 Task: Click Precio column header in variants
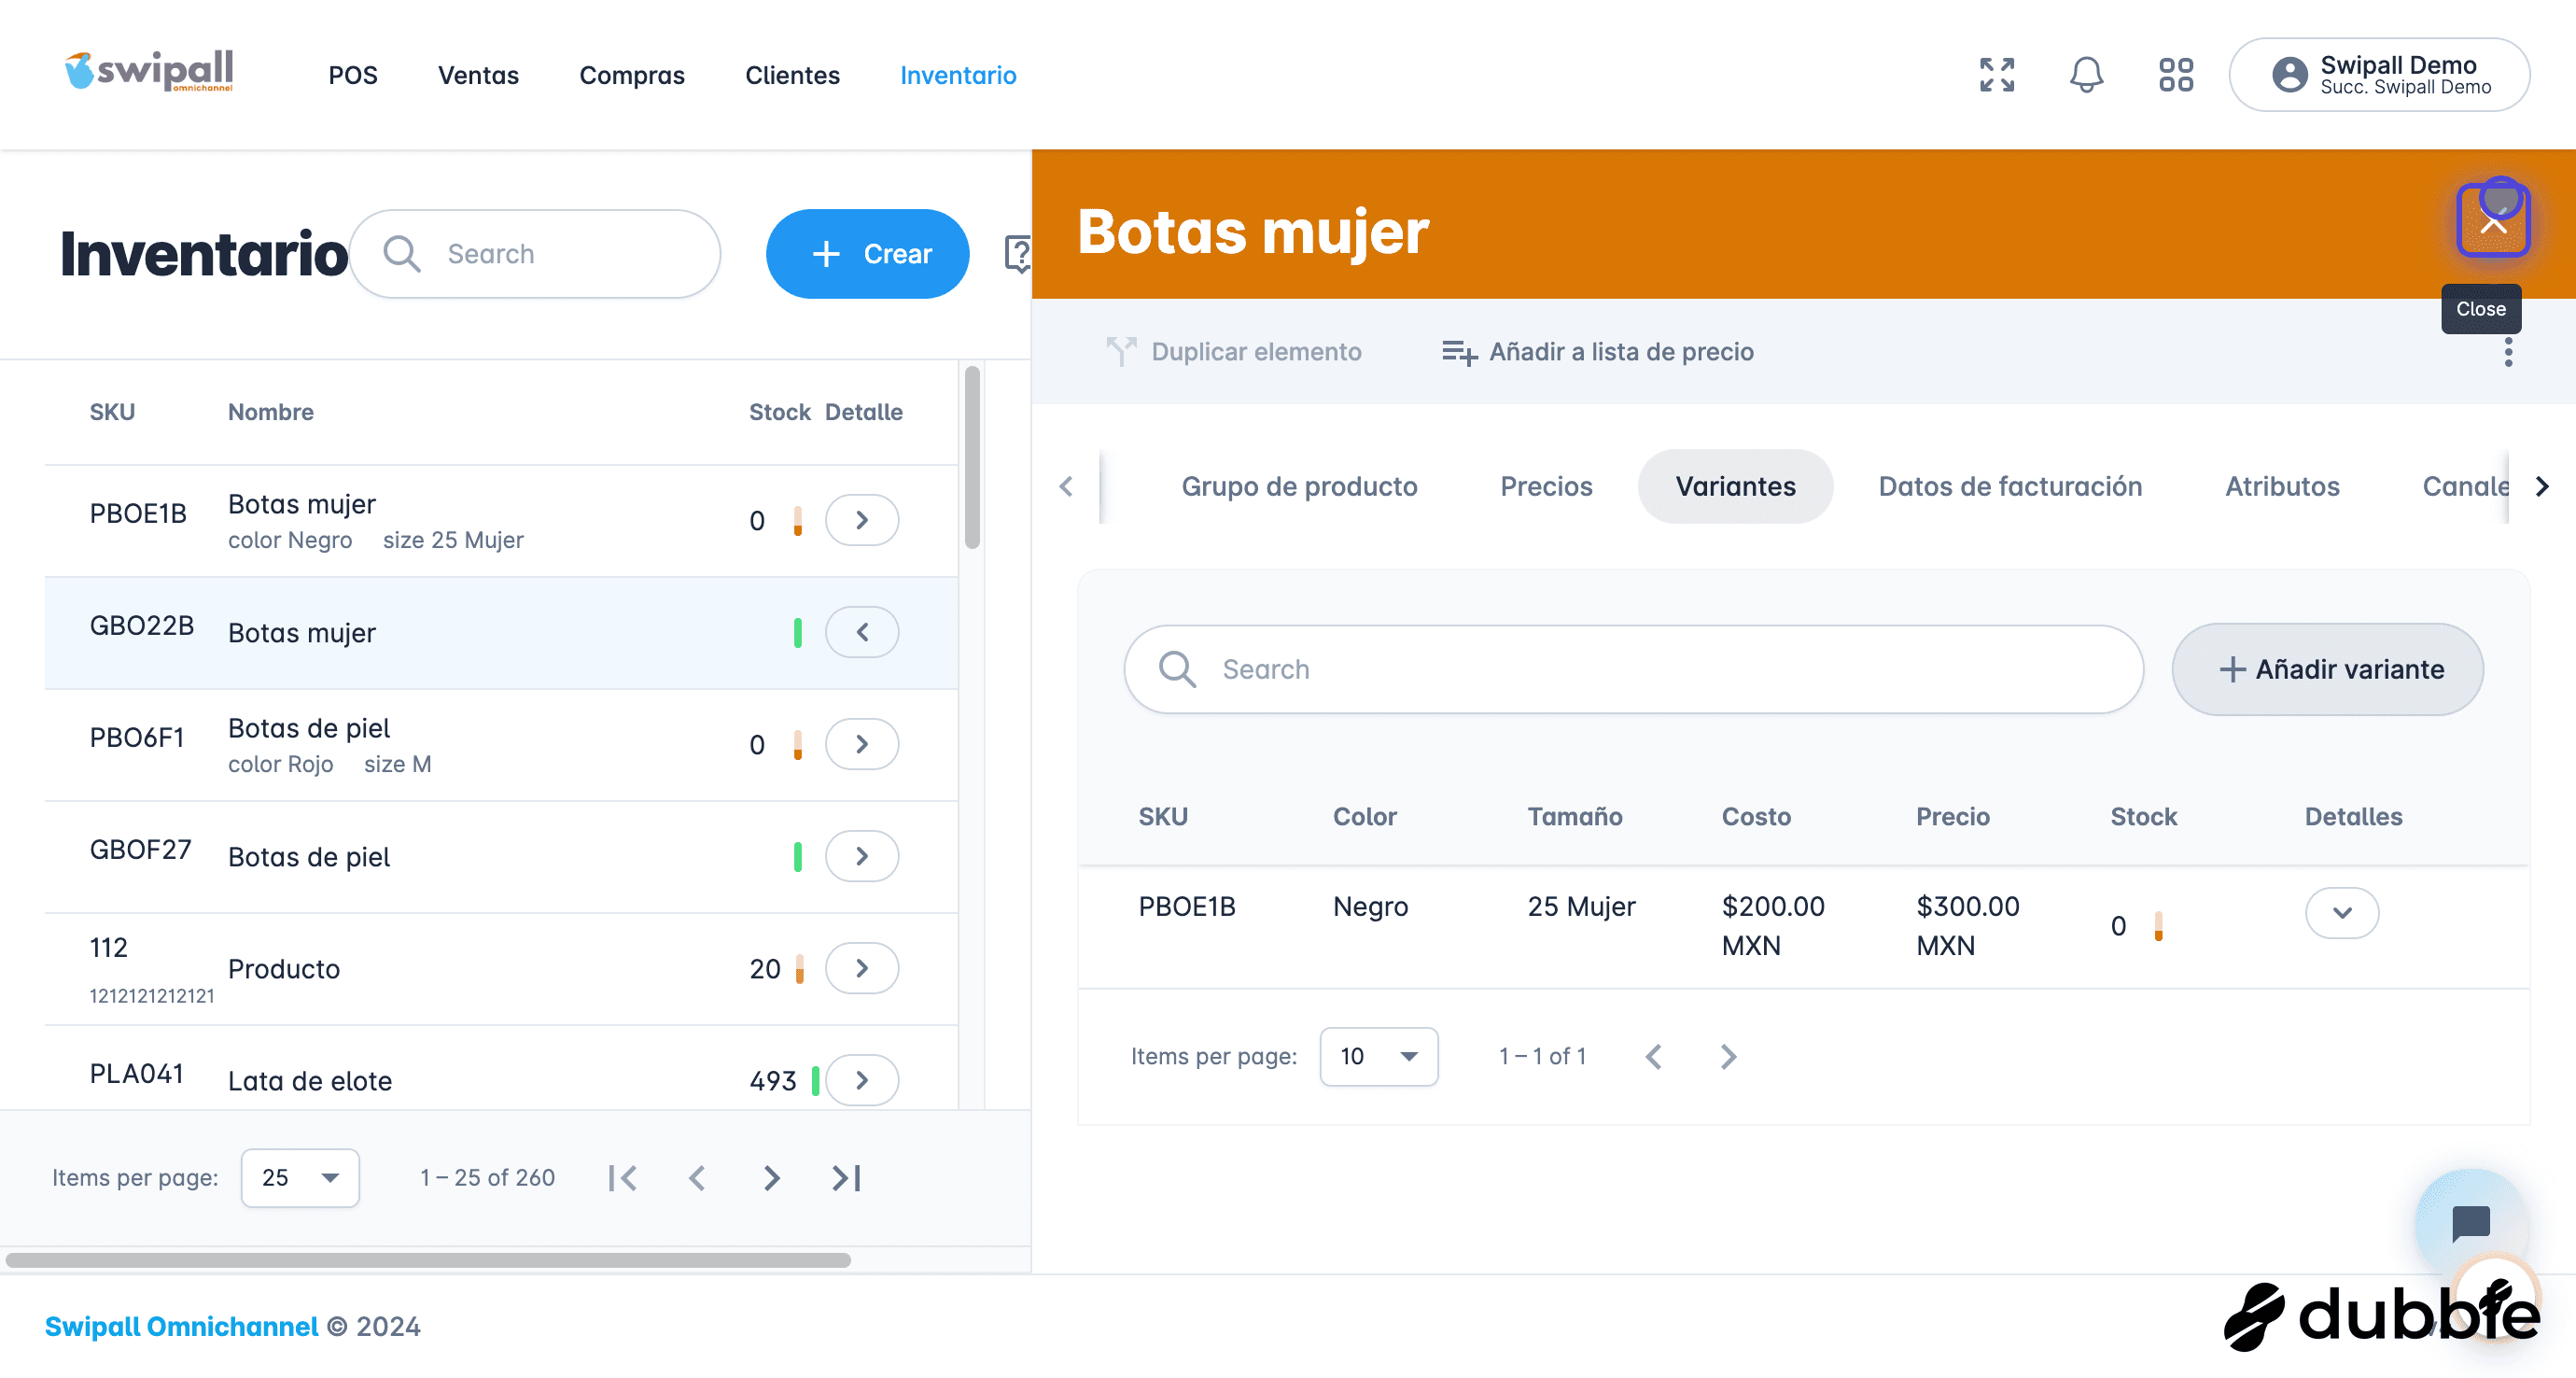(x=1952, y=816)
